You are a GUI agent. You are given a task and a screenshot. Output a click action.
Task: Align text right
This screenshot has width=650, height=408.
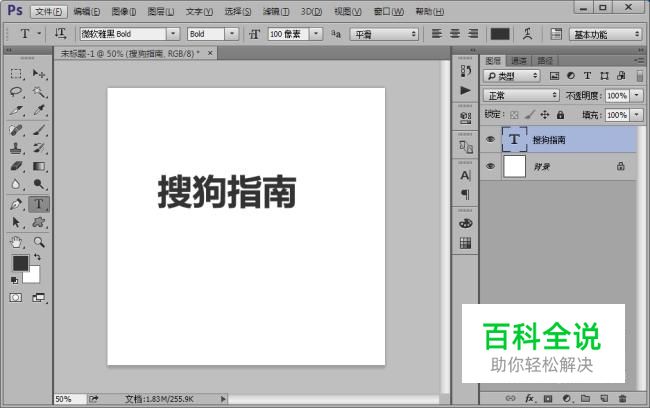point(473,34)
